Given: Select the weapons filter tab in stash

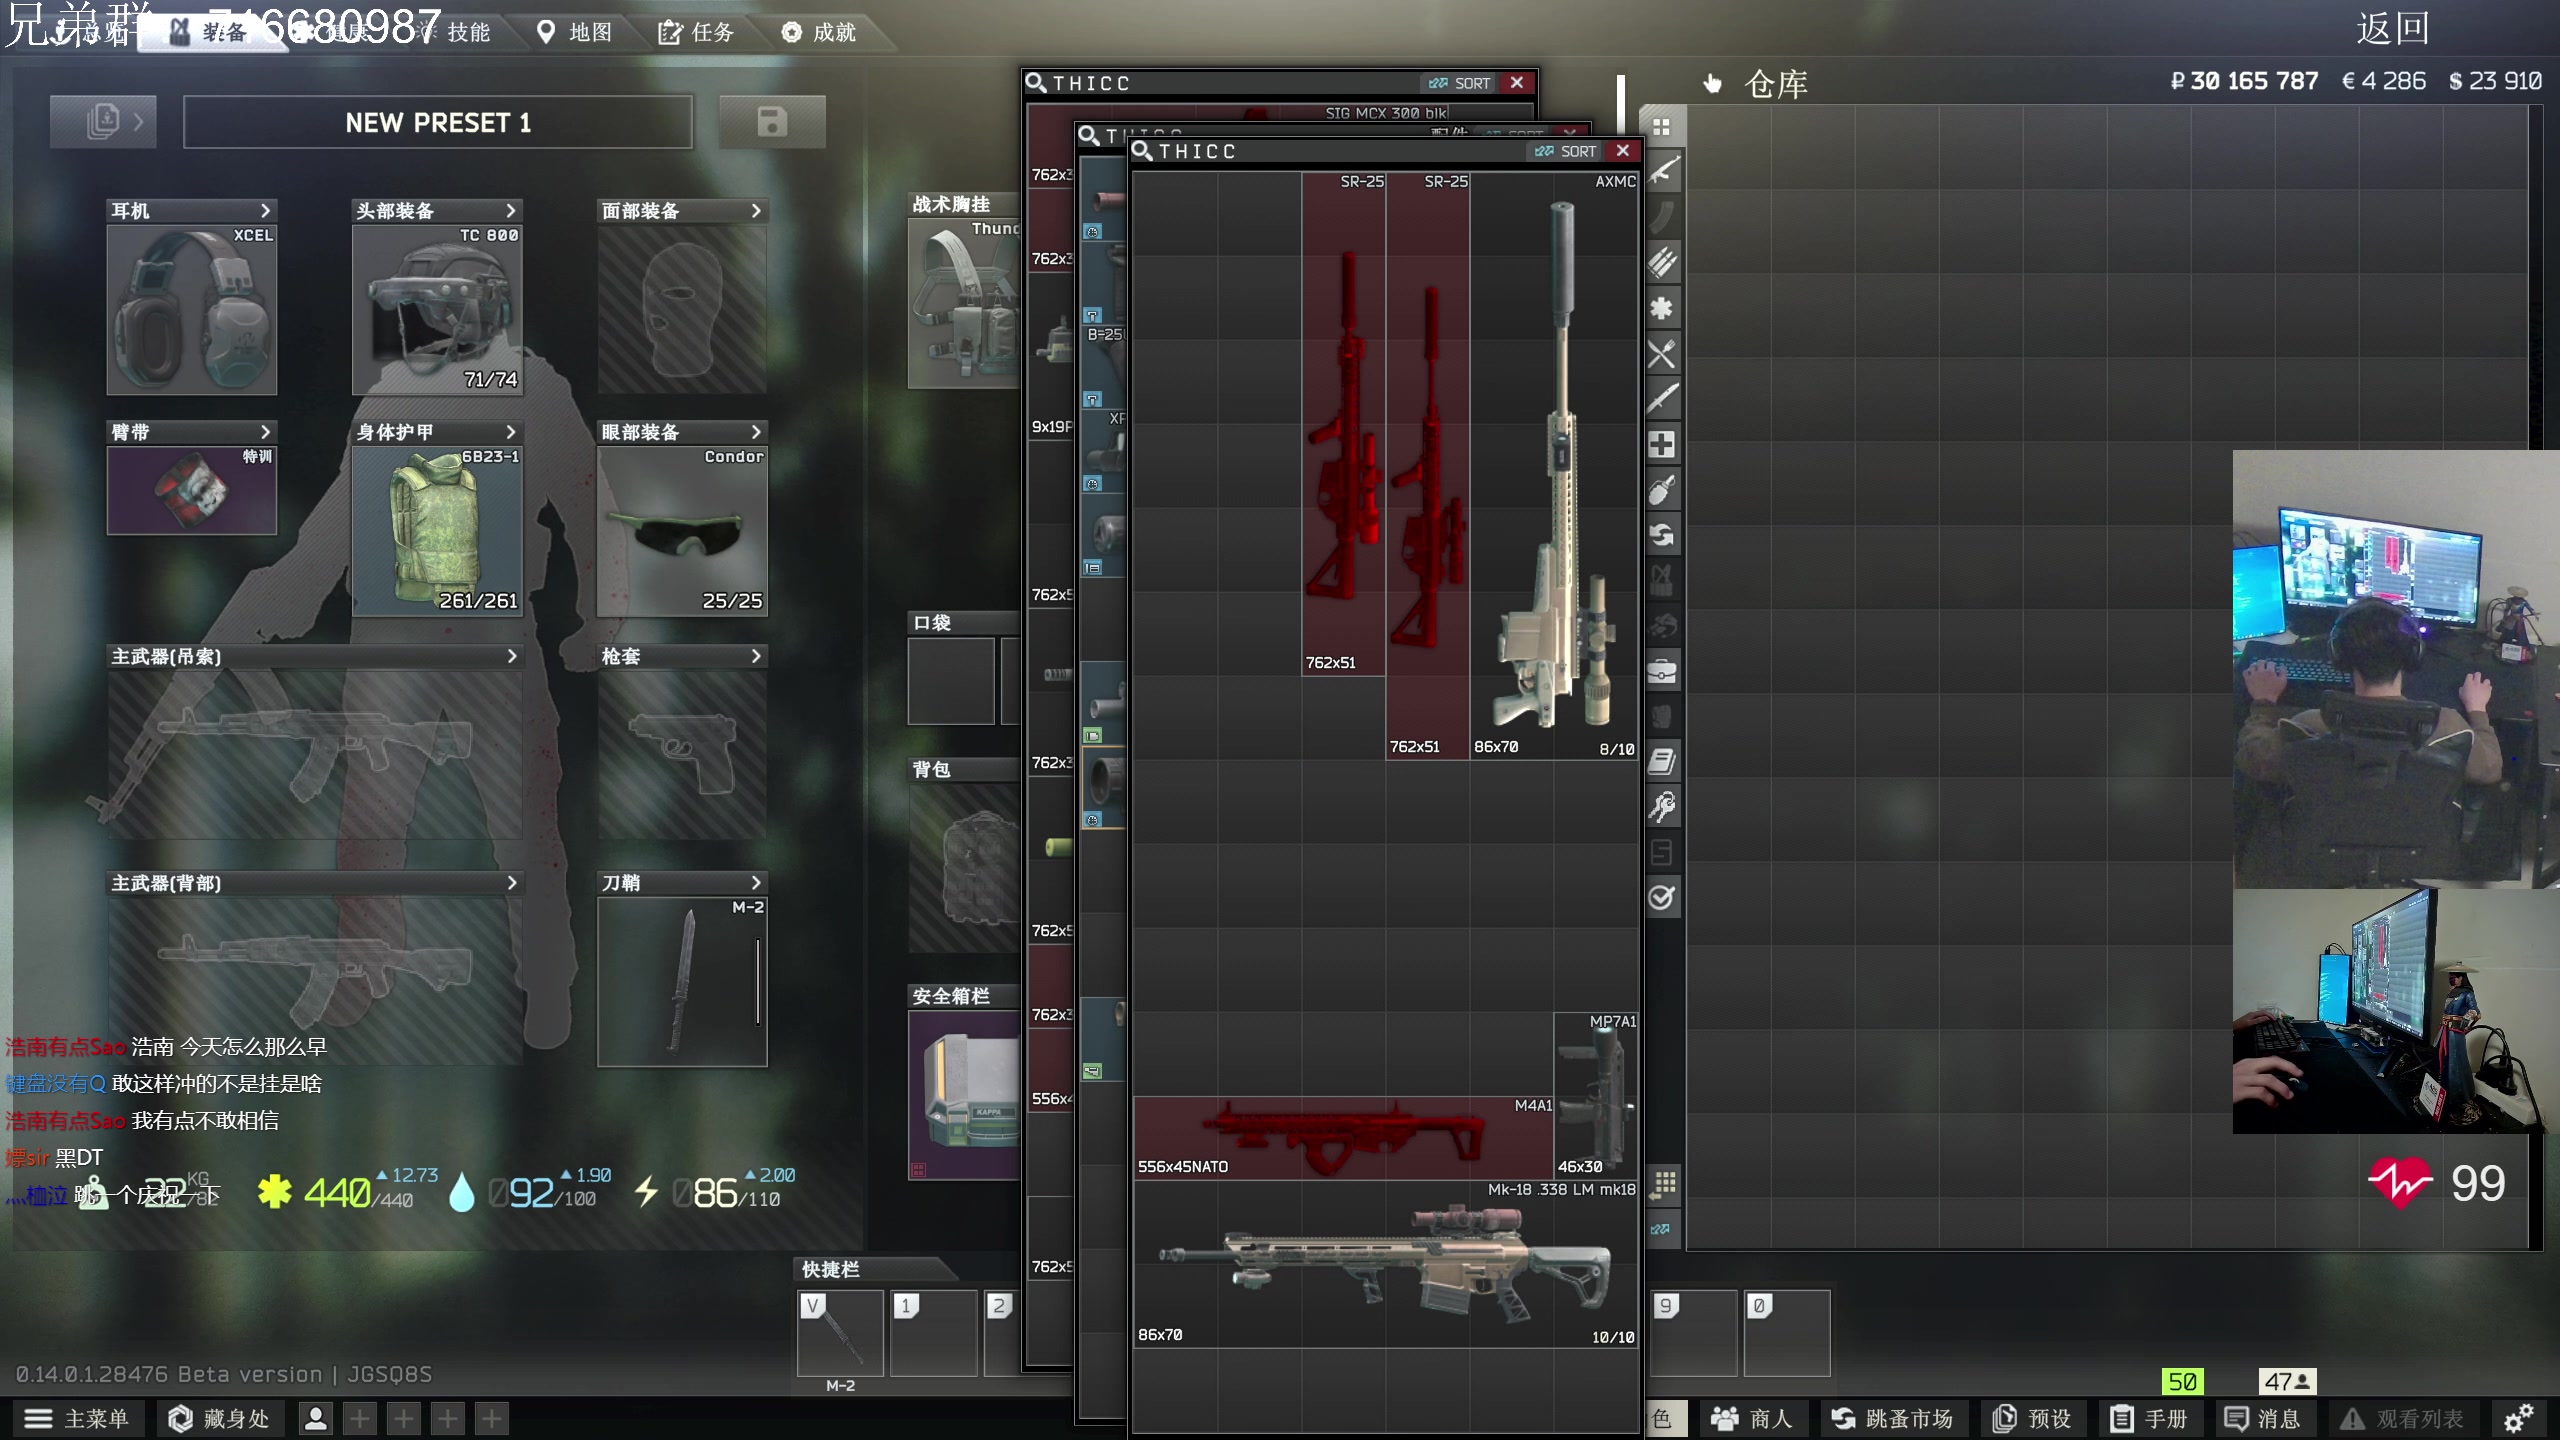Looking at the screenshot, I should click(x=1662, y=172).
